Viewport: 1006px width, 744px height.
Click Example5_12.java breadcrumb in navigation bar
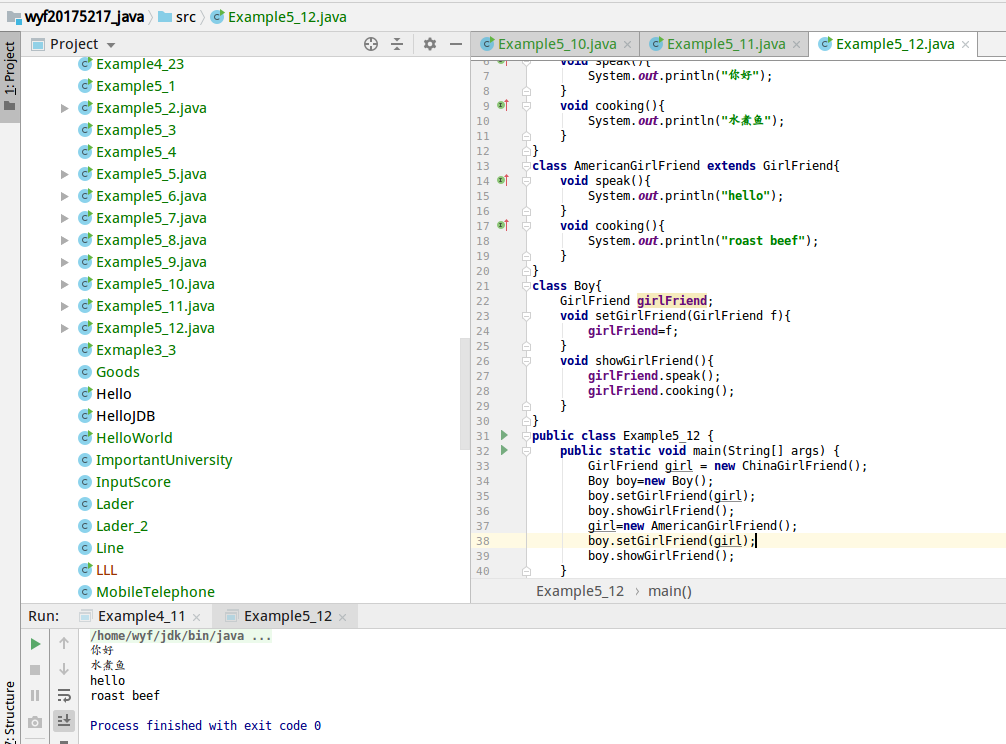point(279,17)
